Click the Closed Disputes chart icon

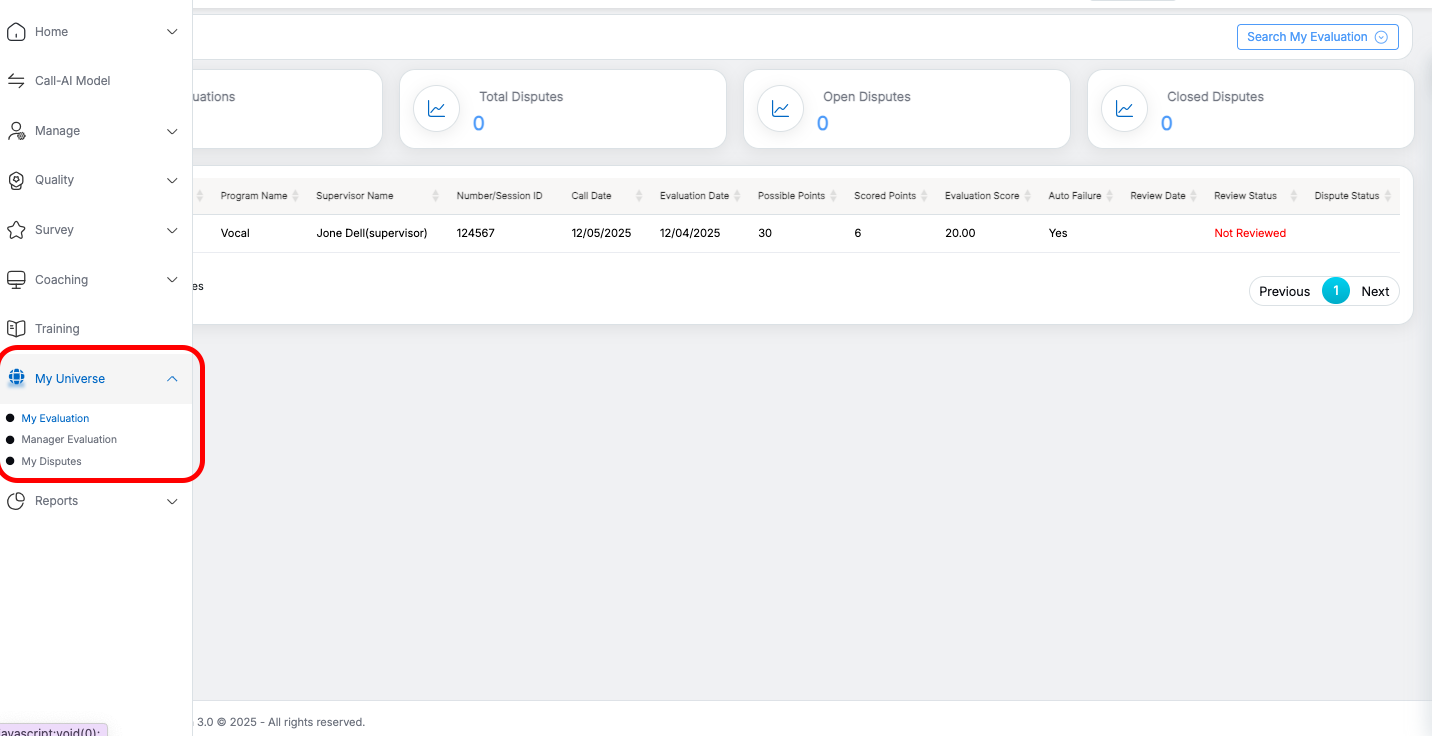(x=1124, y=109)
